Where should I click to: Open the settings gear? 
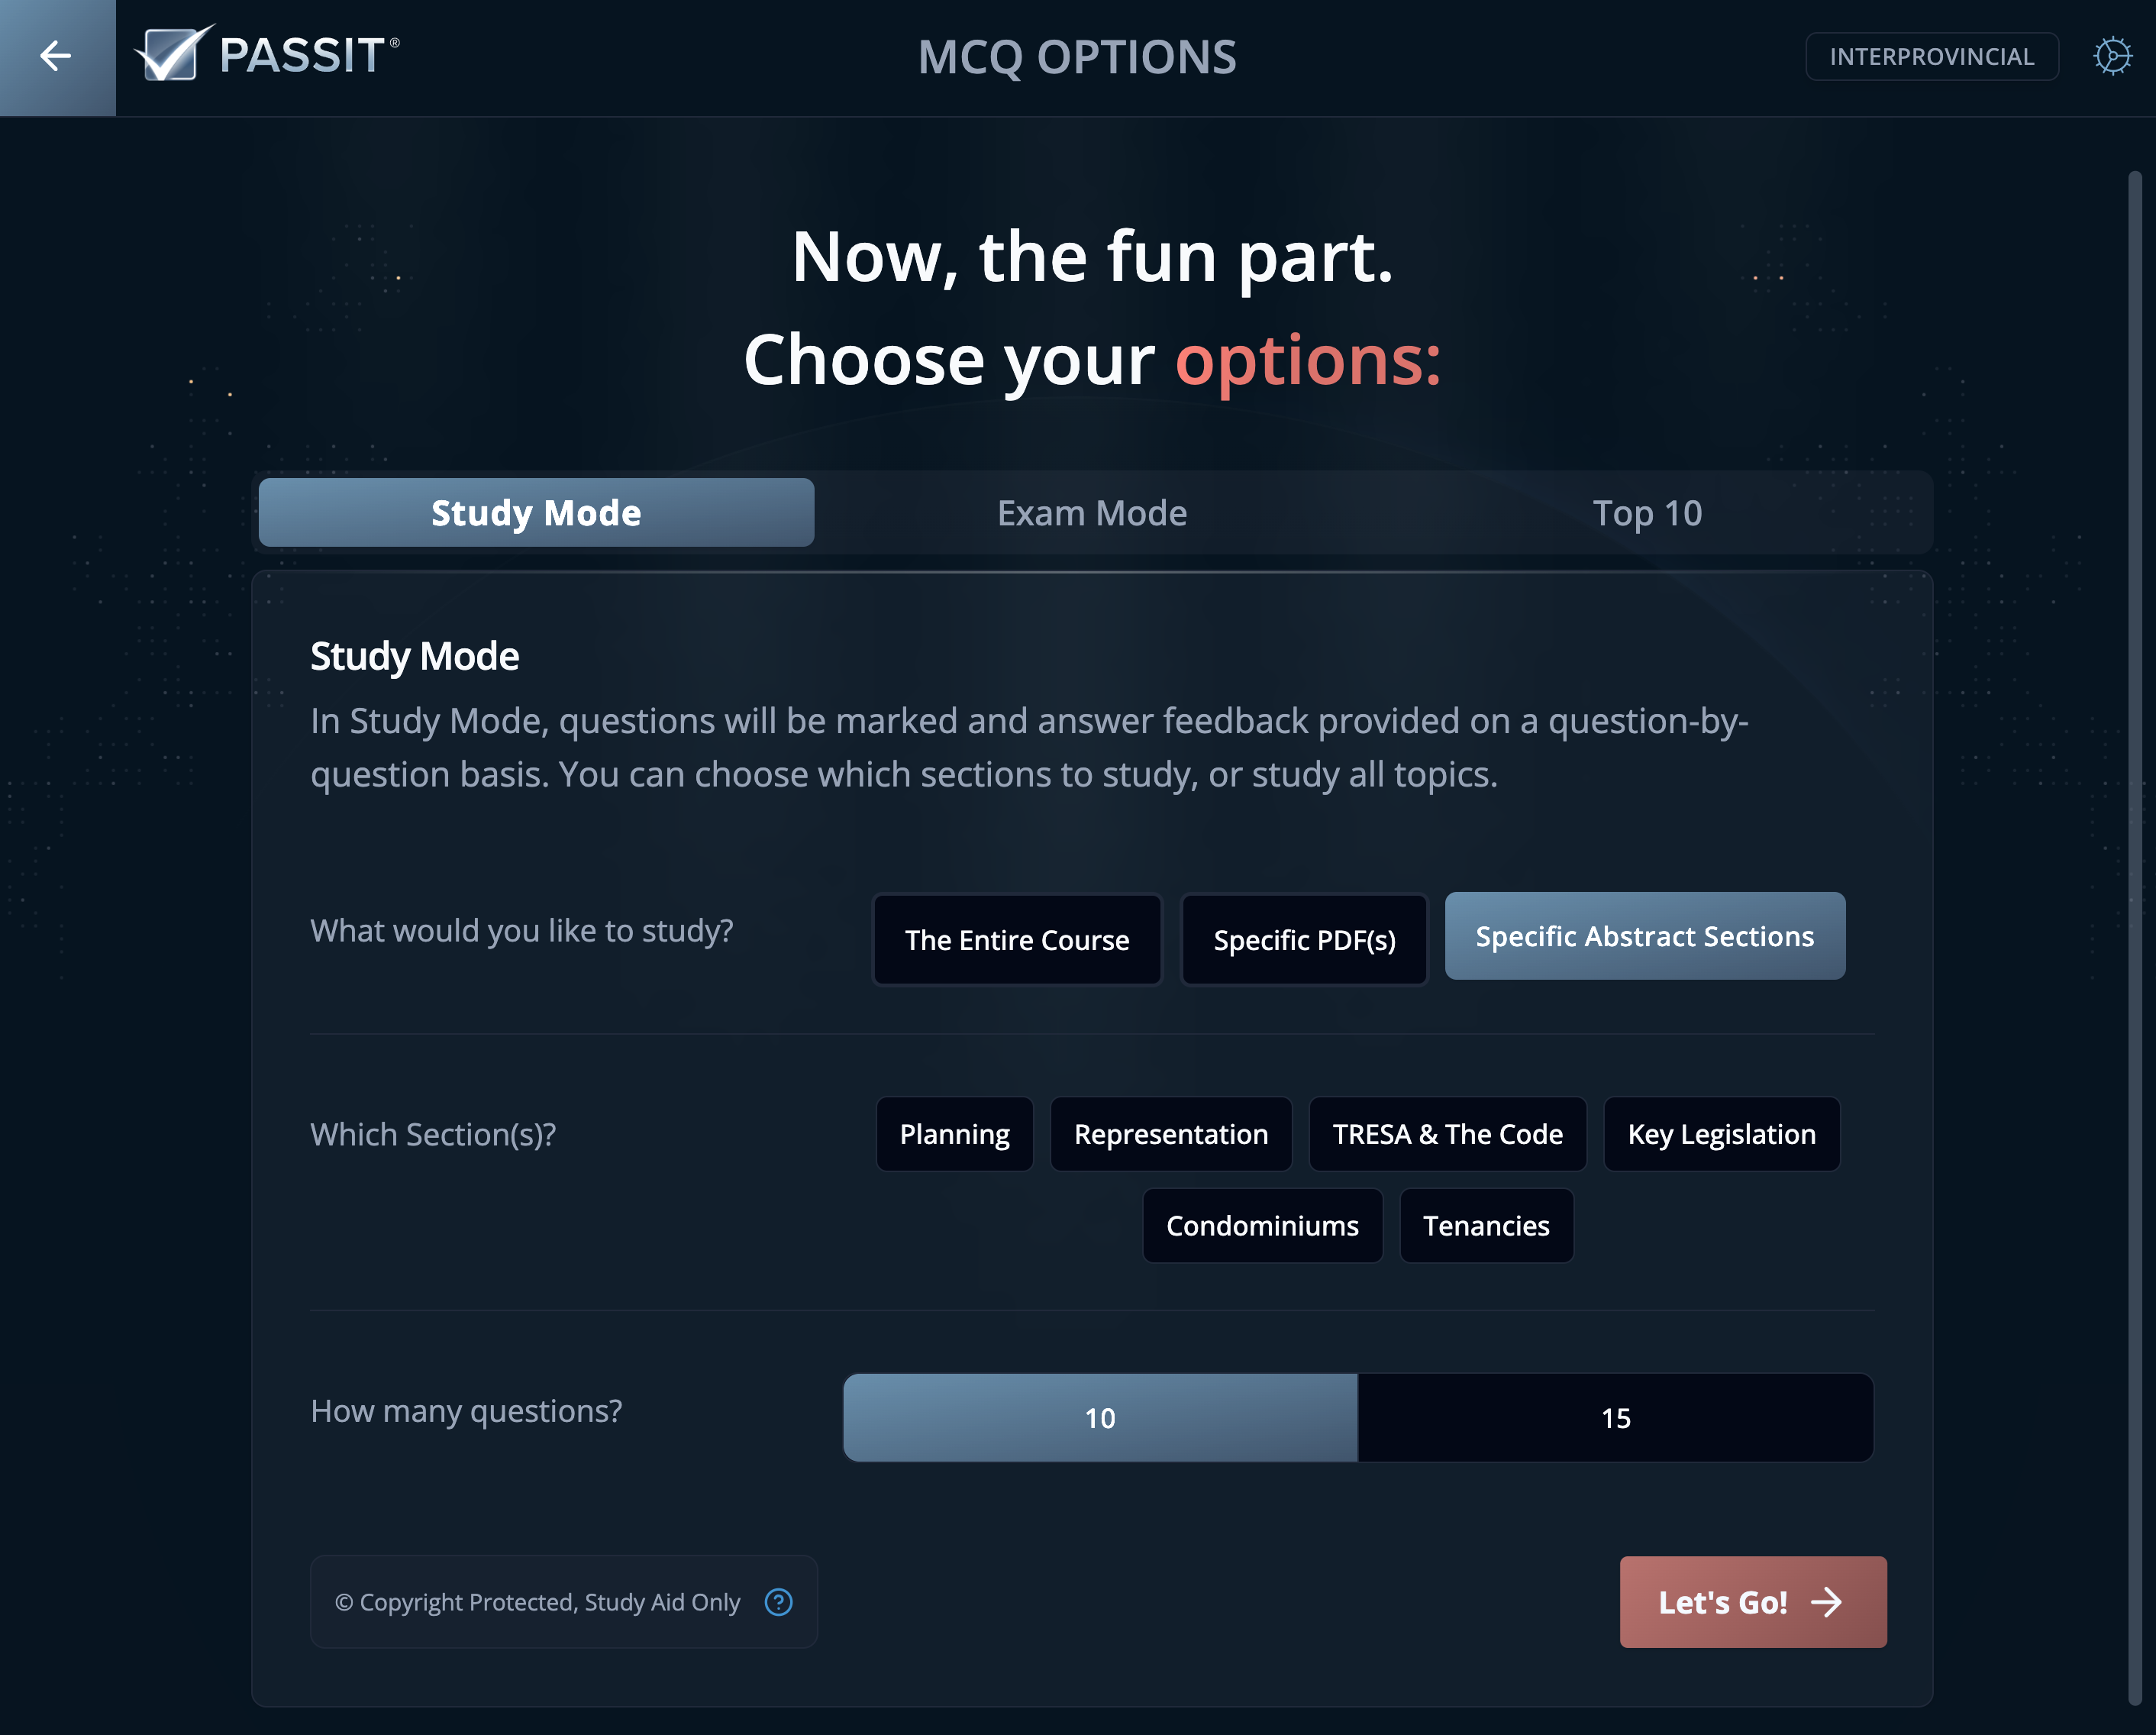point(2114,56)
